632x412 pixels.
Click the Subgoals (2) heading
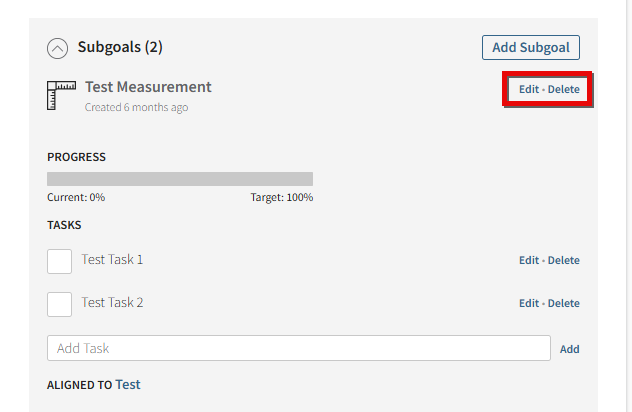pos(120,47)
